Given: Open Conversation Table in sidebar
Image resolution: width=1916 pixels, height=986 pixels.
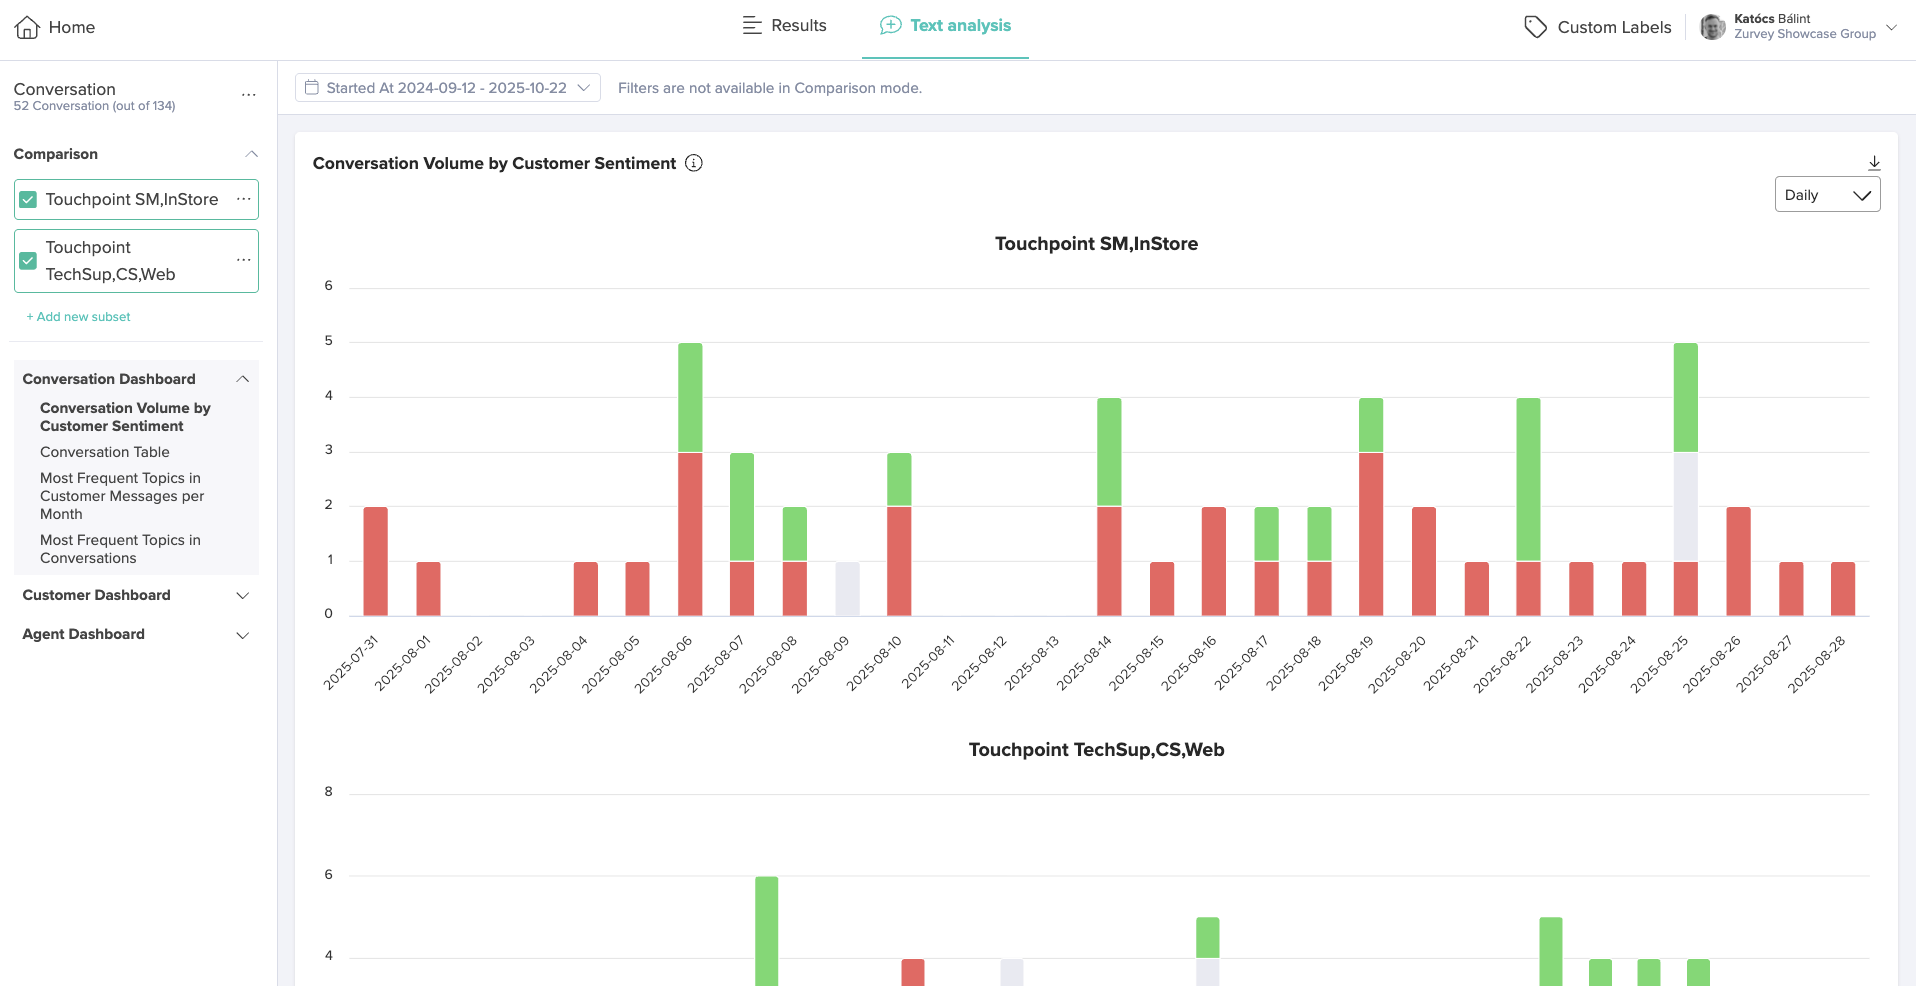Looking at the screenshot, I should pos(105,452).
